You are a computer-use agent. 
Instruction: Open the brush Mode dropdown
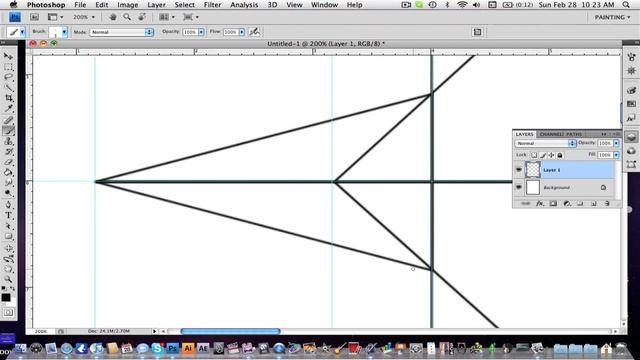pyautogui.click(x=122, y=32)
